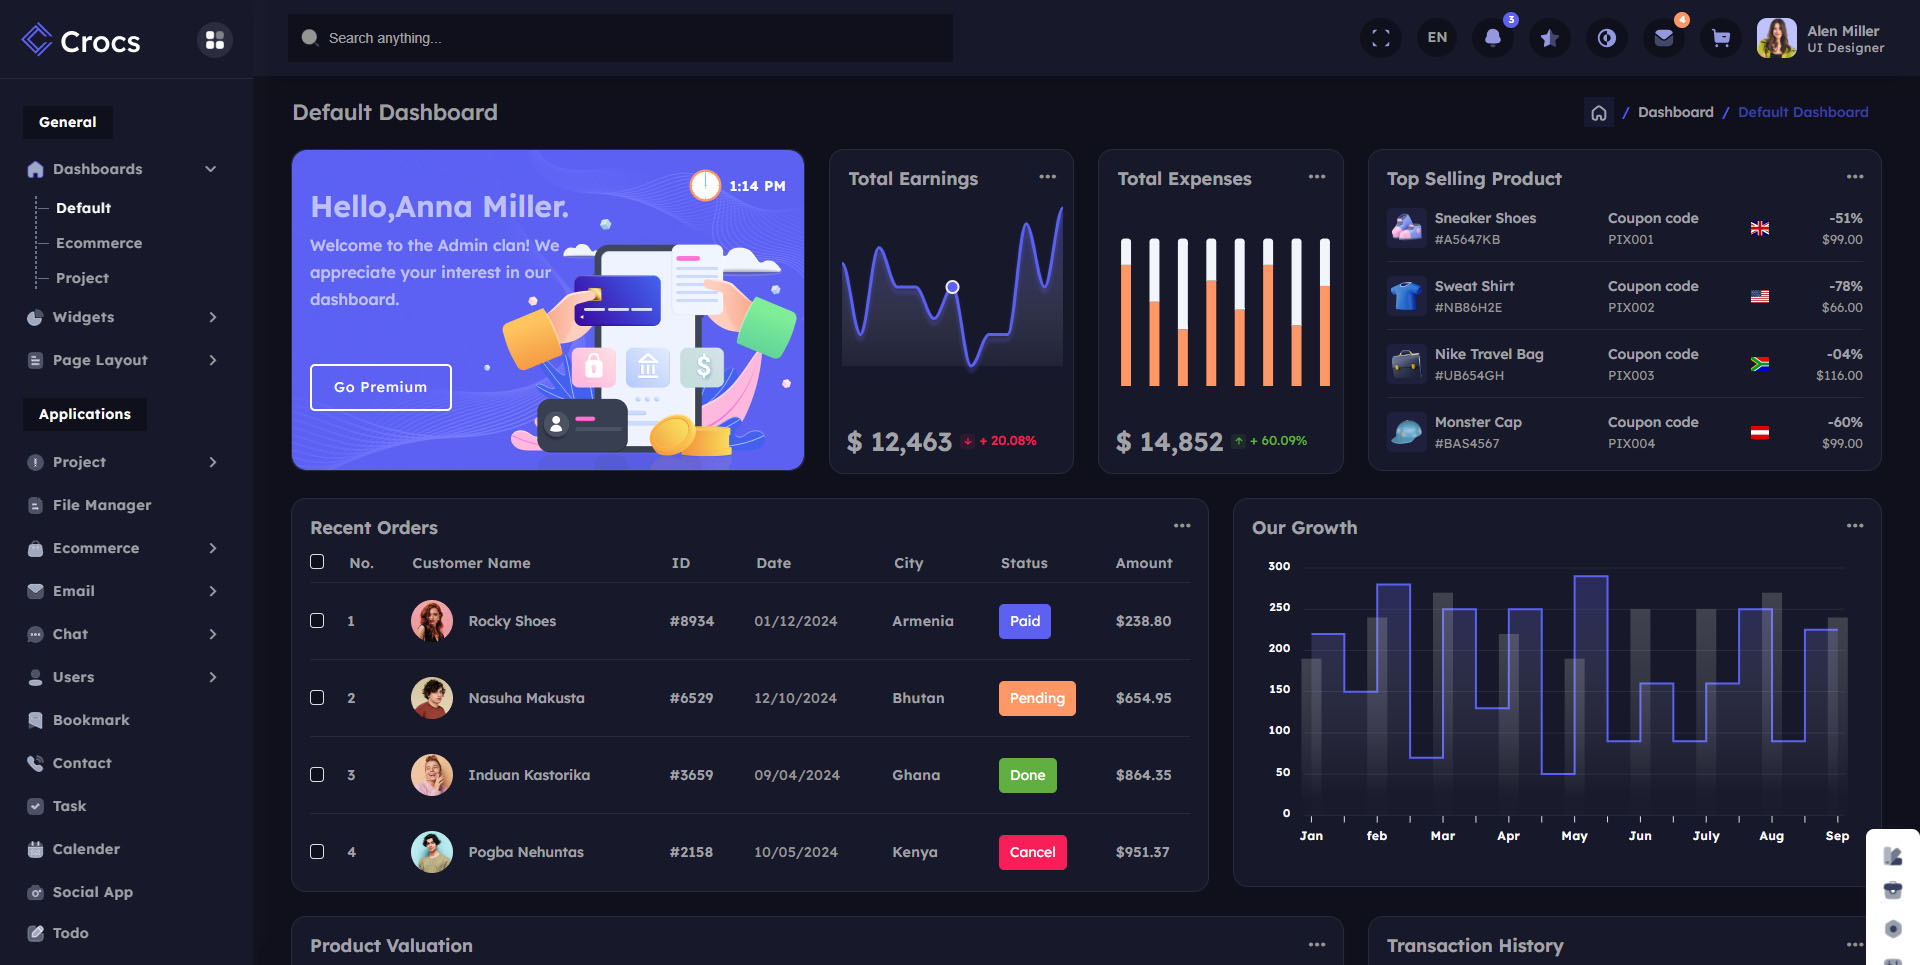Collapse the Dashboards menu chevron
This screenshot has height=965, width=1920.
(211, 169)
